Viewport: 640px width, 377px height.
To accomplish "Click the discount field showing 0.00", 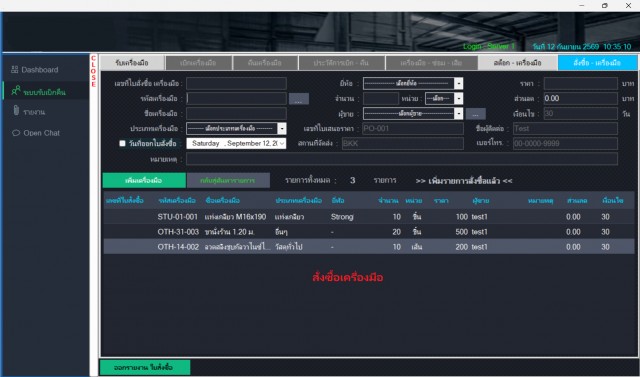I will coord(581,98).
